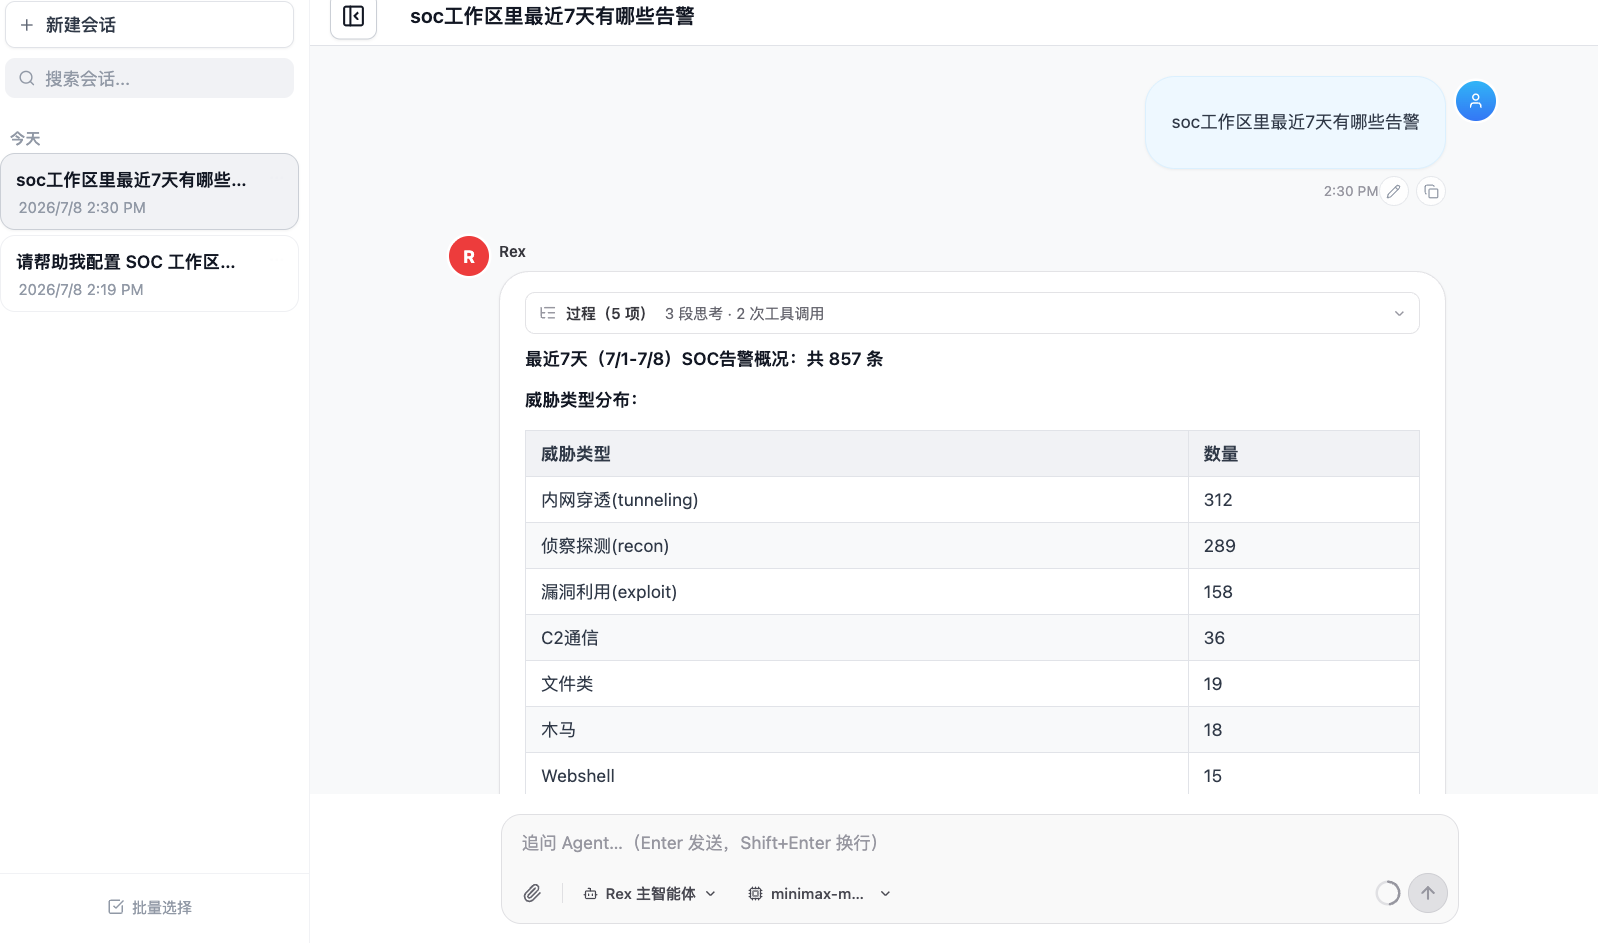This screenshot has height=943, width=1598.
Task: Click the loading spinner indicator
Action: 1388,893
